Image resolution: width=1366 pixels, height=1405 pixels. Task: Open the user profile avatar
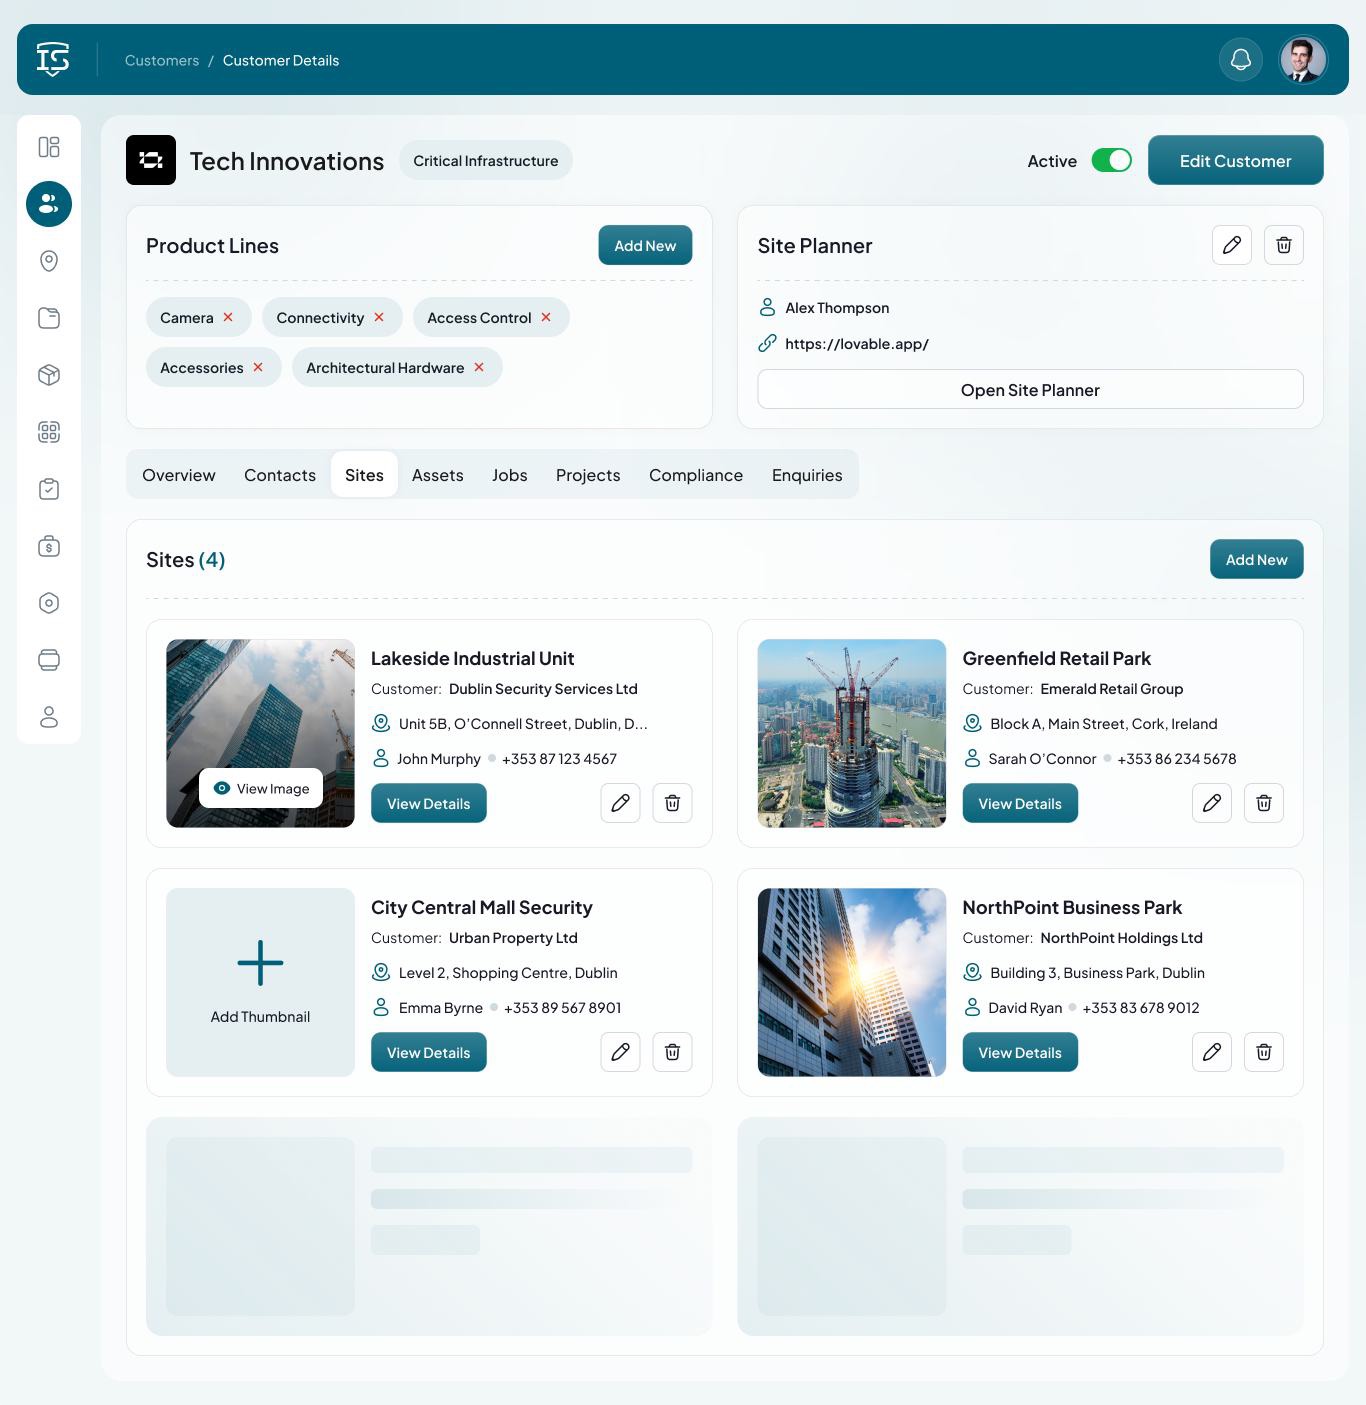pyautogui.click(x=1303, y=60)
